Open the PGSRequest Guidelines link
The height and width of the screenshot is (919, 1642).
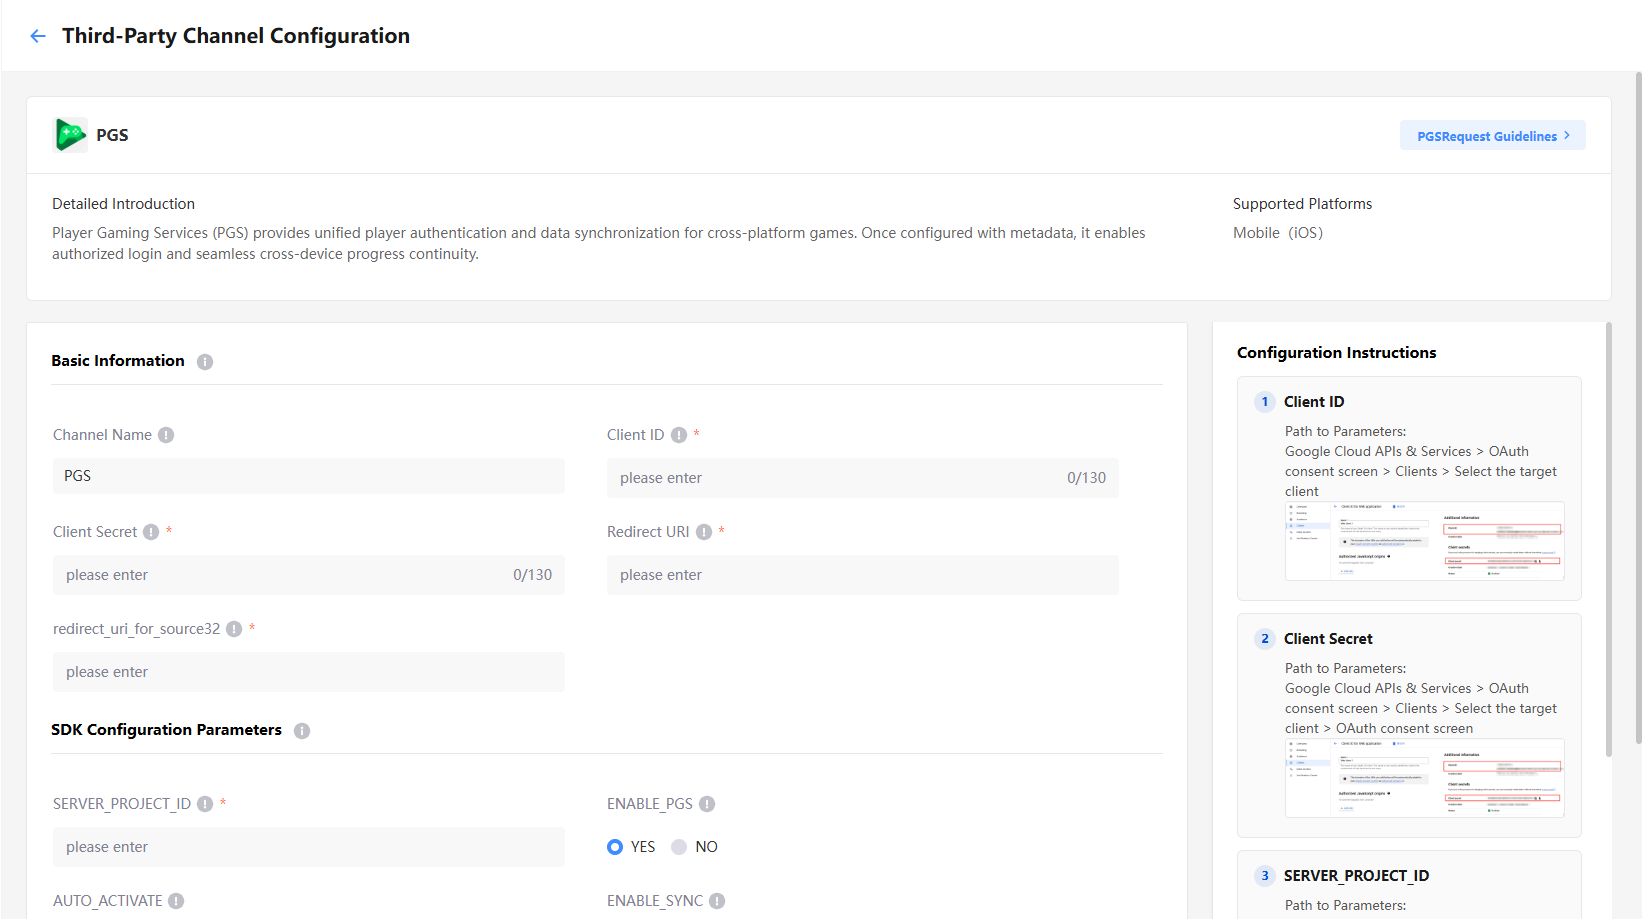click(x=1492, y=136)
